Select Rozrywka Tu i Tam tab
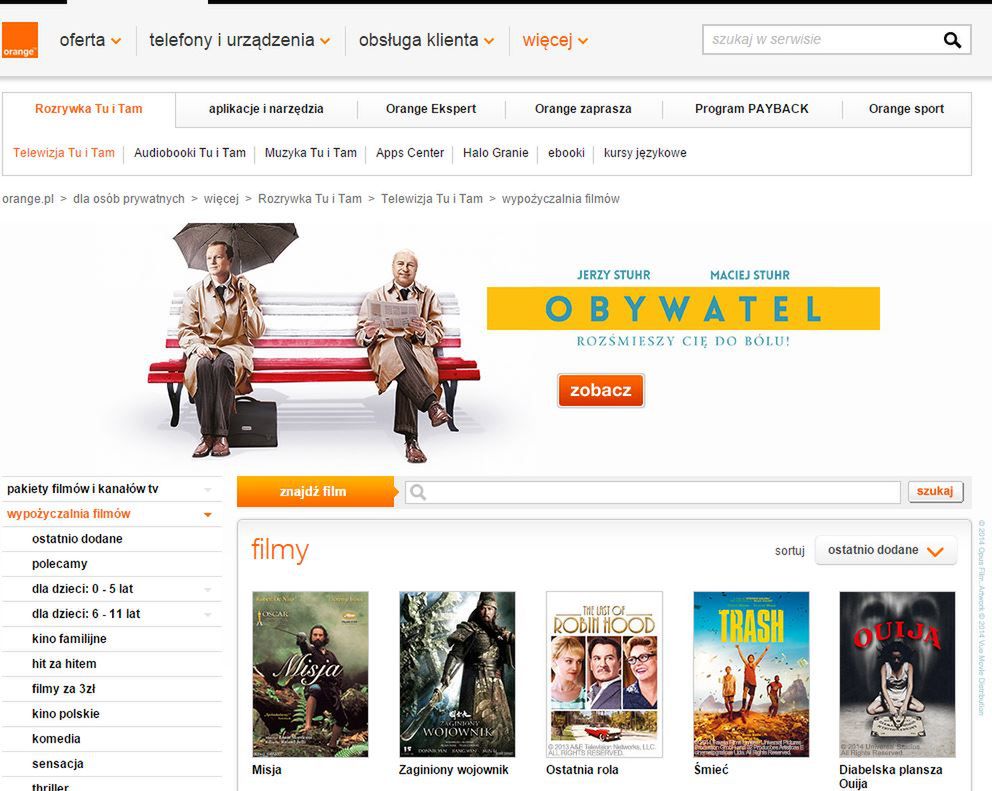992x791 pixels. click(x=89, y=109)
